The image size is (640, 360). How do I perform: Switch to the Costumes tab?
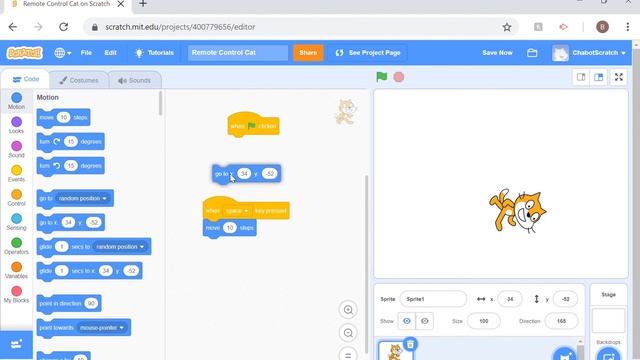pos(79,80)
